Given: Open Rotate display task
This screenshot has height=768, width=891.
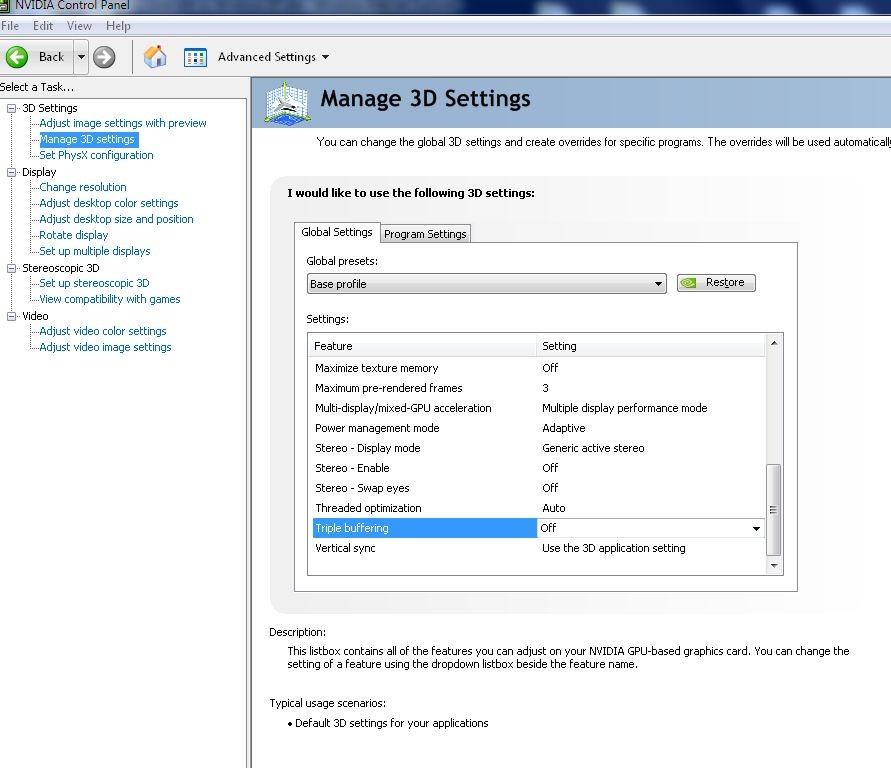Looking at the screenshot, I should [73, 235].
